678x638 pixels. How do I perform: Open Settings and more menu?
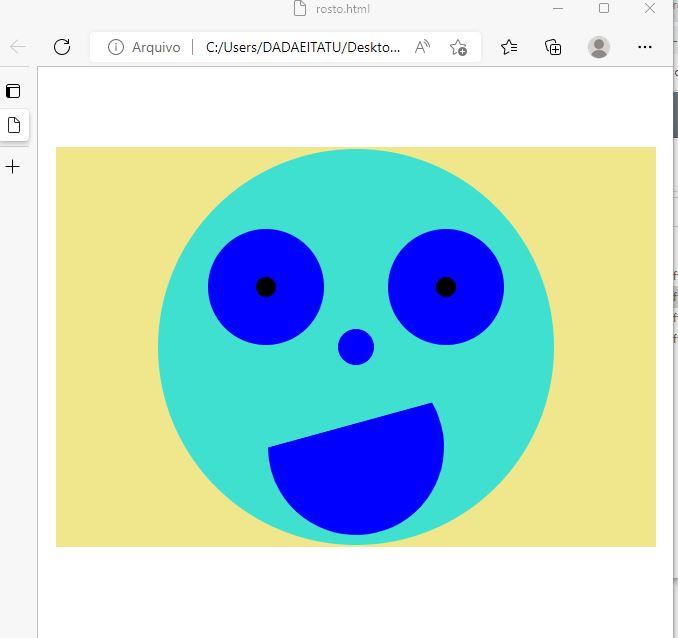(645, 47)
